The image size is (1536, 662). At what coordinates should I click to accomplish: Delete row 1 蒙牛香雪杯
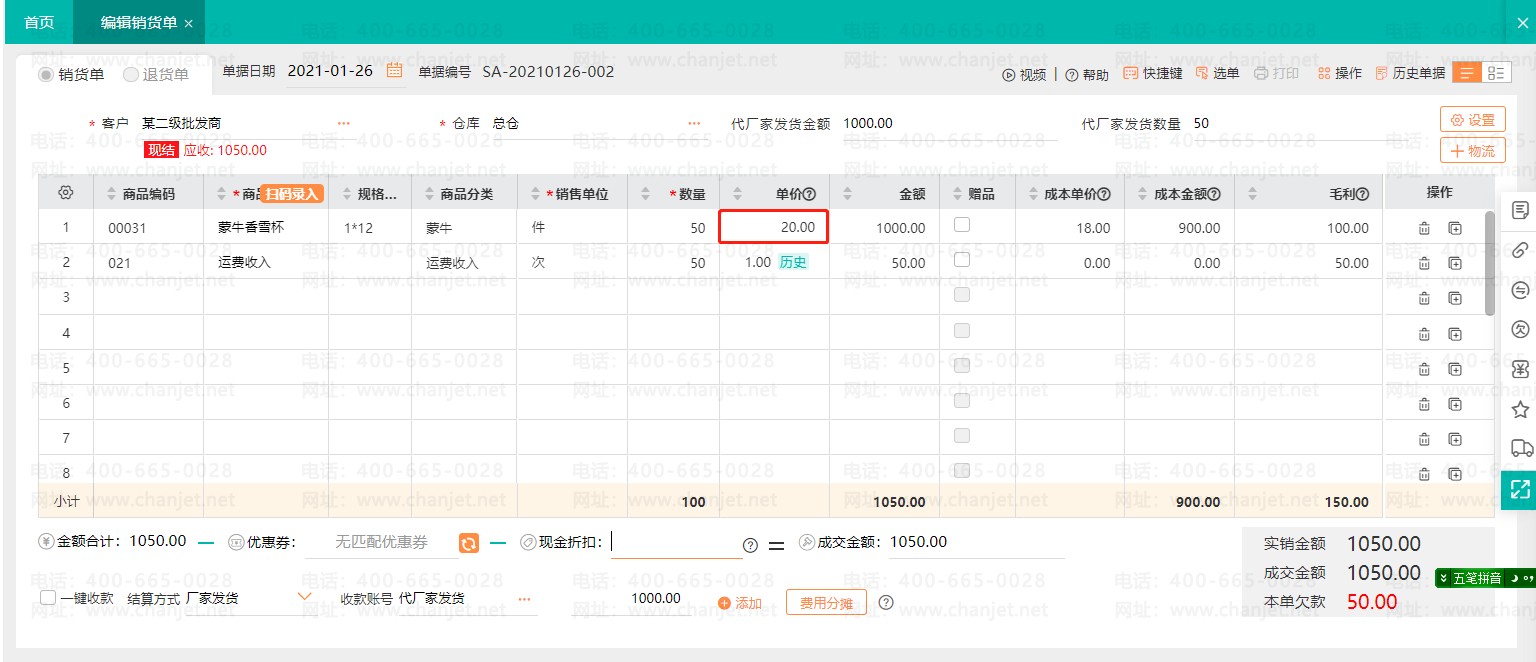(x=1424, y=228)
